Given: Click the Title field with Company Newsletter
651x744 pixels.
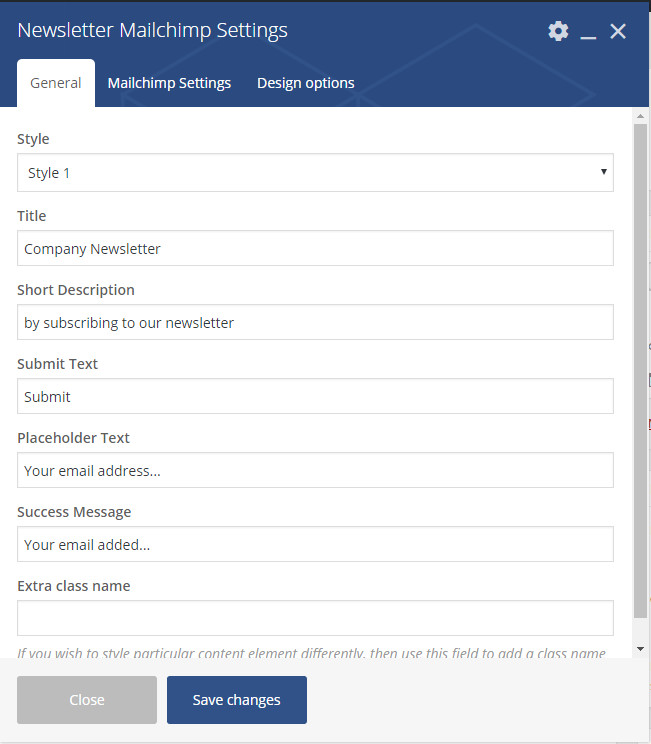Looking at the screenshot, I should 315,248.
